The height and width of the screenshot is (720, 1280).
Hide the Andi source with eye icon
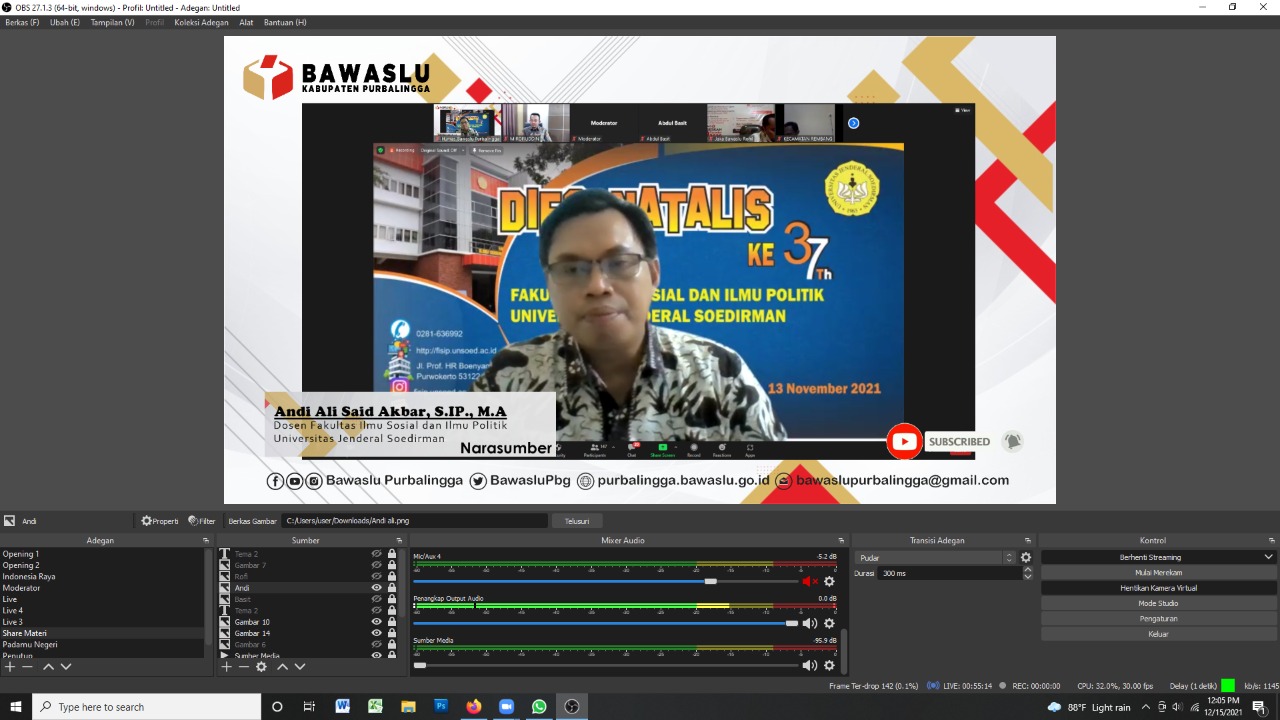tap(377, 588)
